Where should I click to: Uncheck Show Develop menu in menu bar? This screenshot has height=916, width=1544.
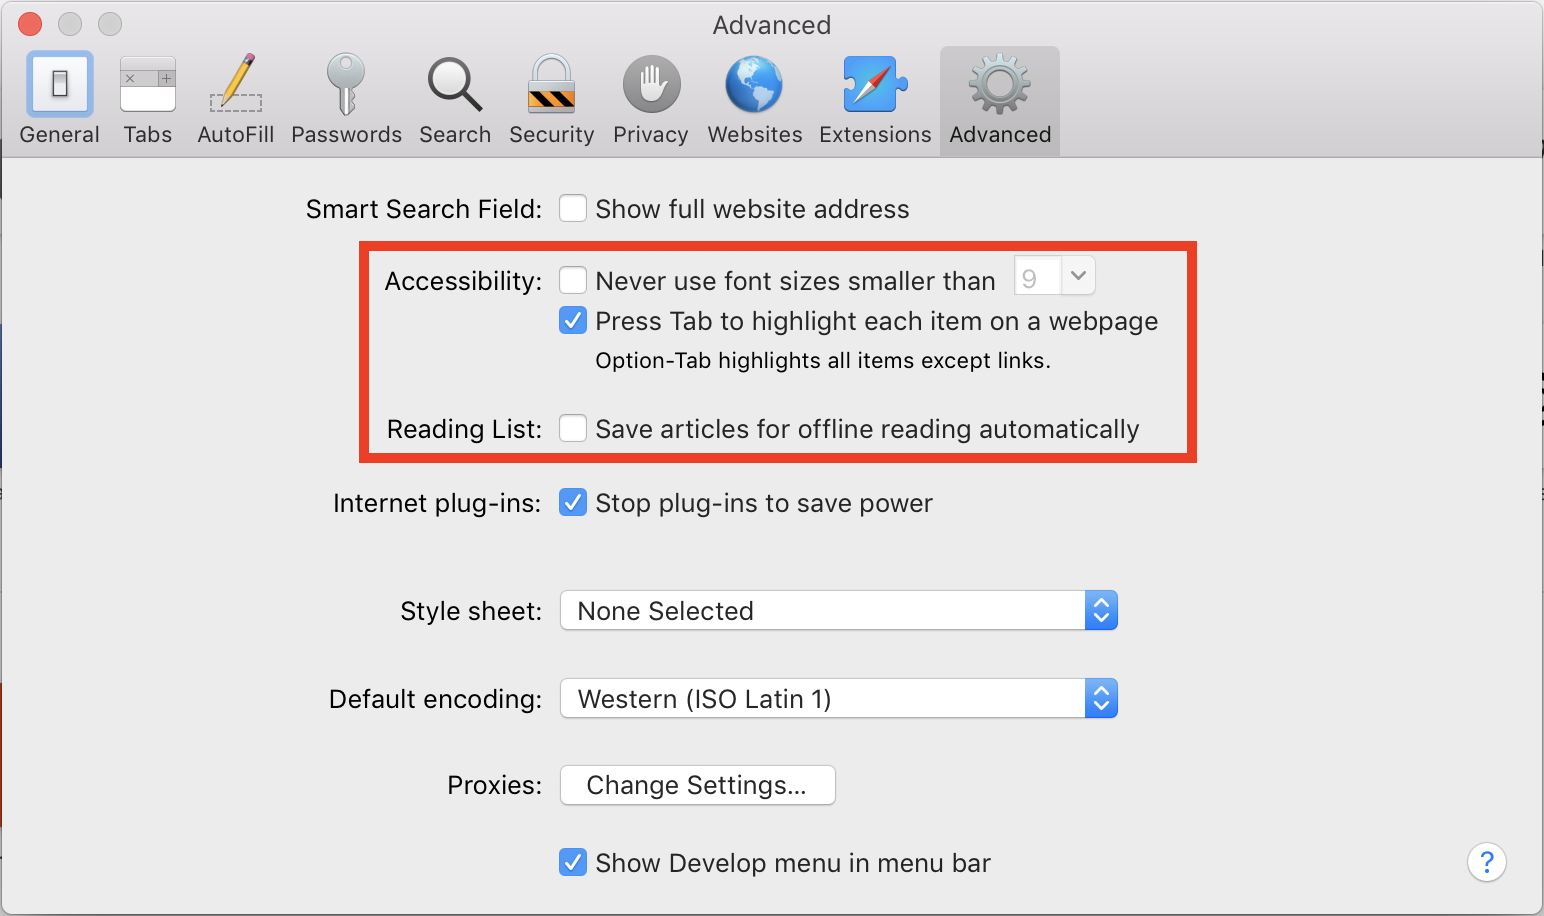tap(573, 862)
